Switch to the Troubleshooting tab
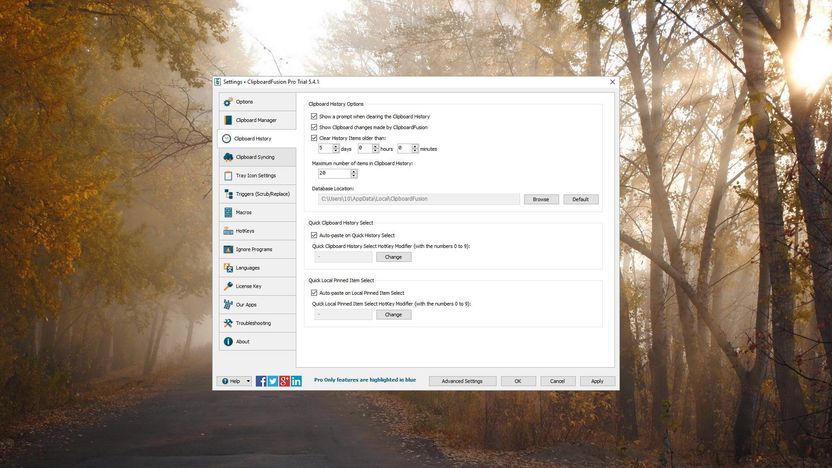 click(x=257, y=323)
